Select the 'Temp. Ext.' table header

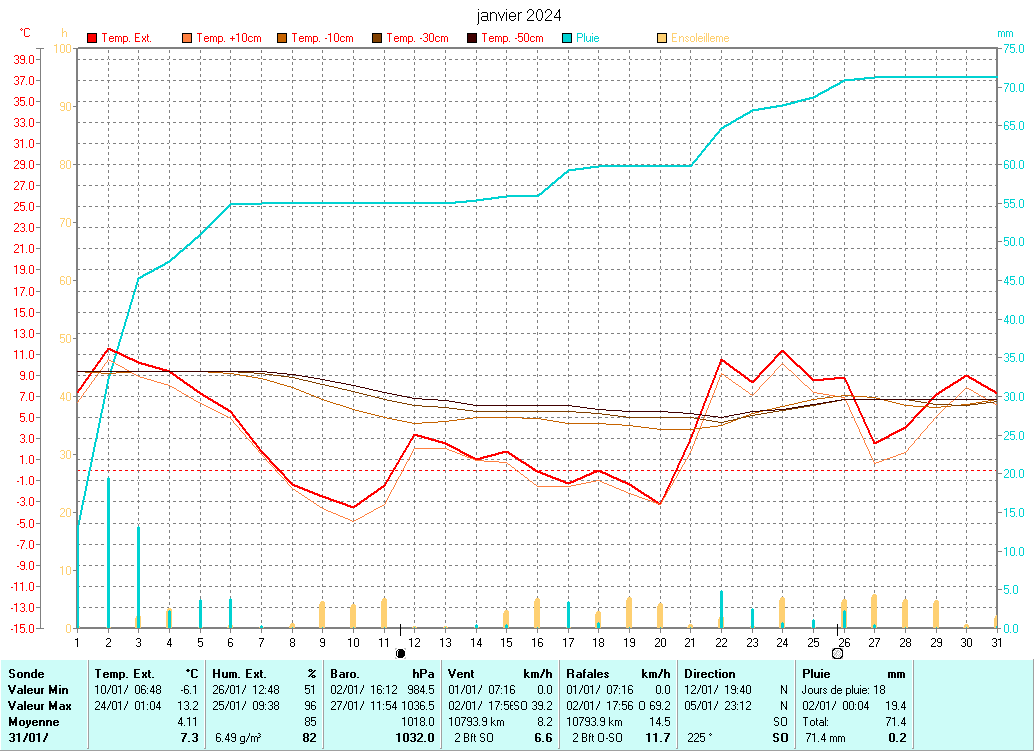124,674
